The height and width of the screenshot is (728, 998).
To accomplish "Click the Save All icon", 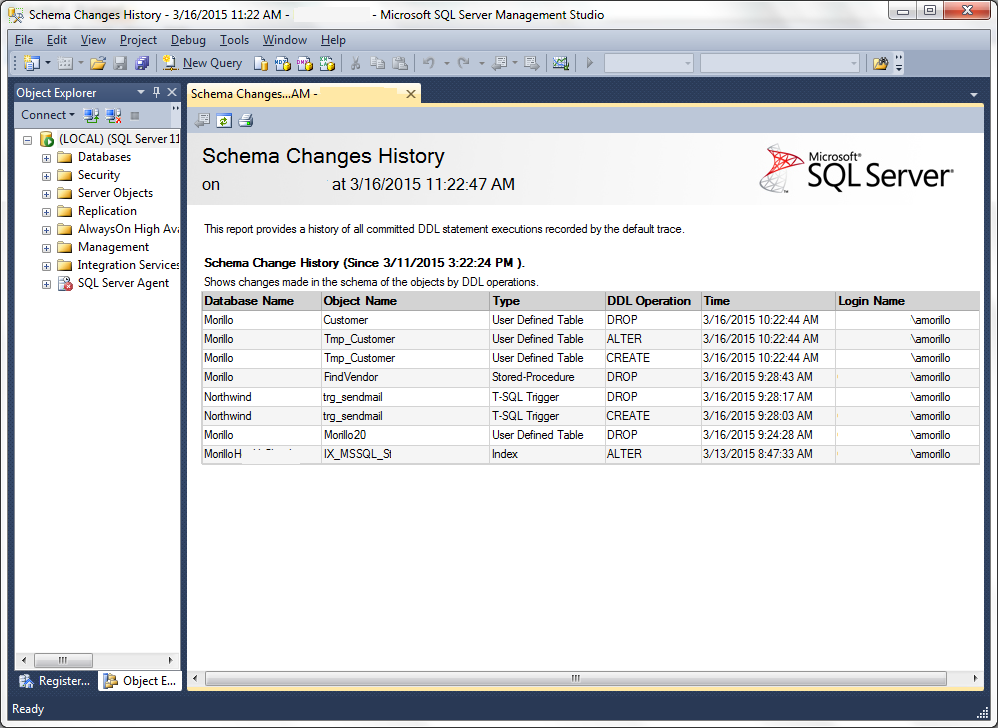I will pyautogui.click(x=142, y=63).
